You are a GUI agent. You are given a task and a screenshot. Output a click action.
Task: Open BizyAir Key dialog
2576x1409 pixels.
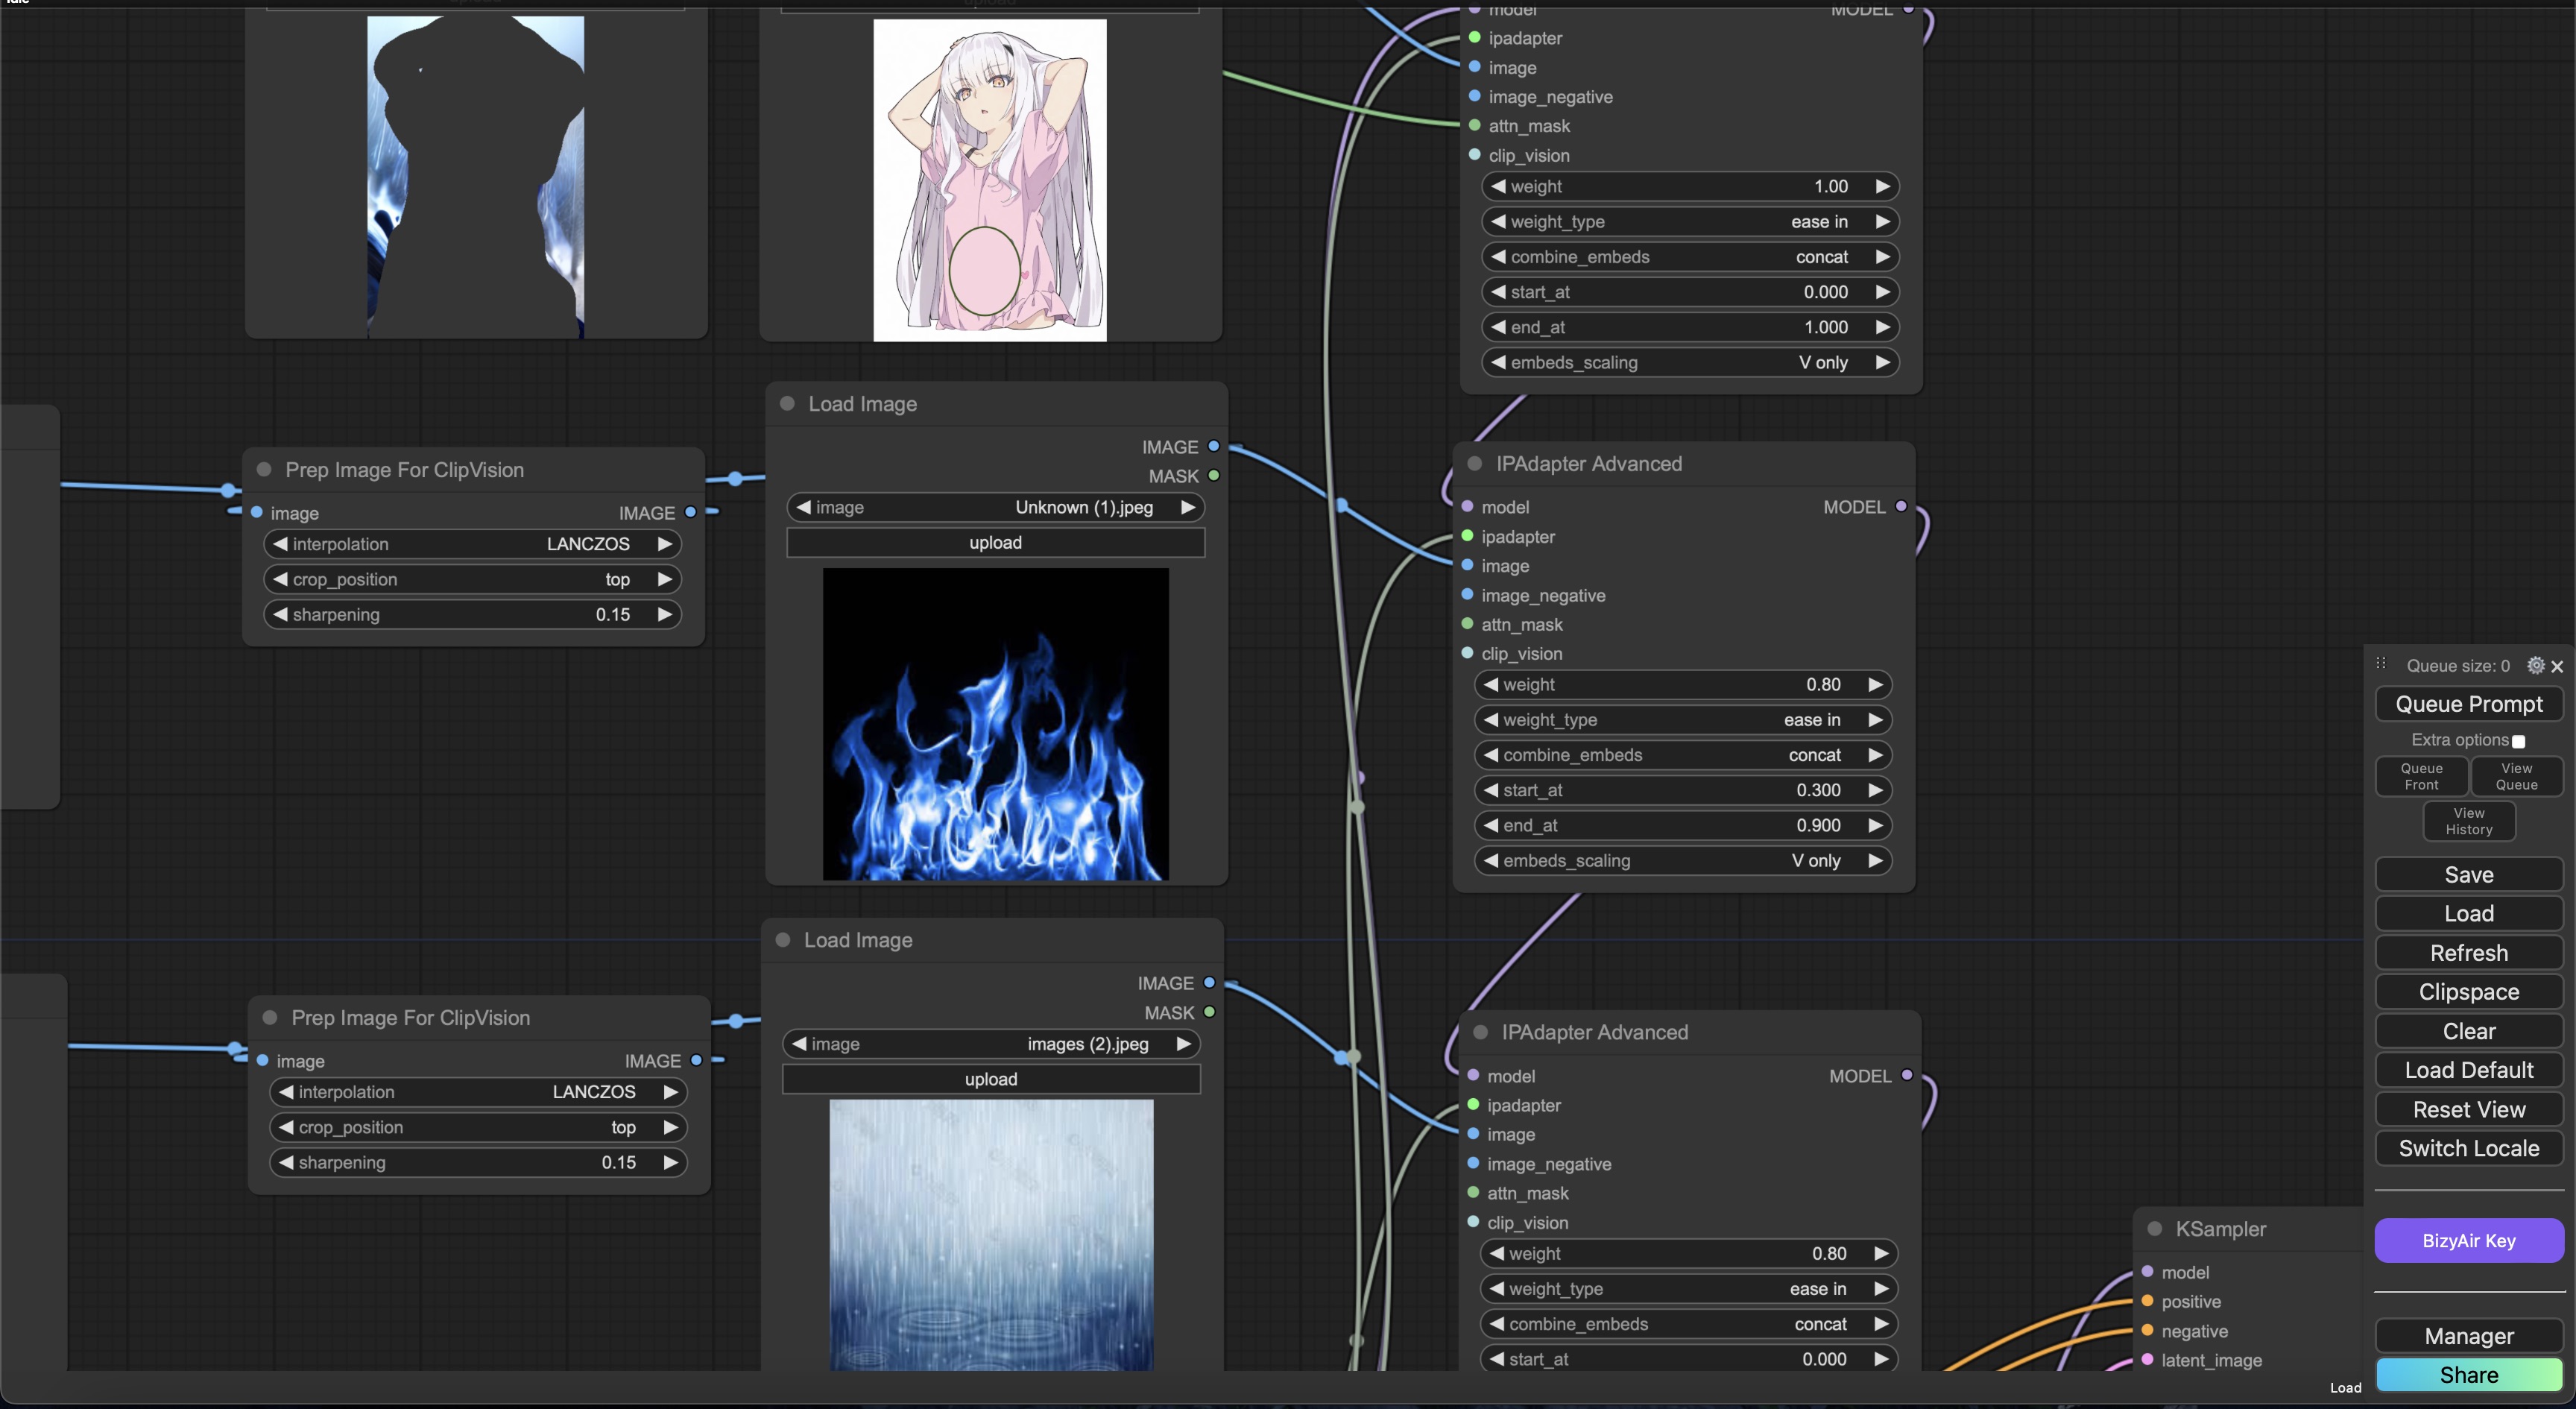coord(2468,1241)
